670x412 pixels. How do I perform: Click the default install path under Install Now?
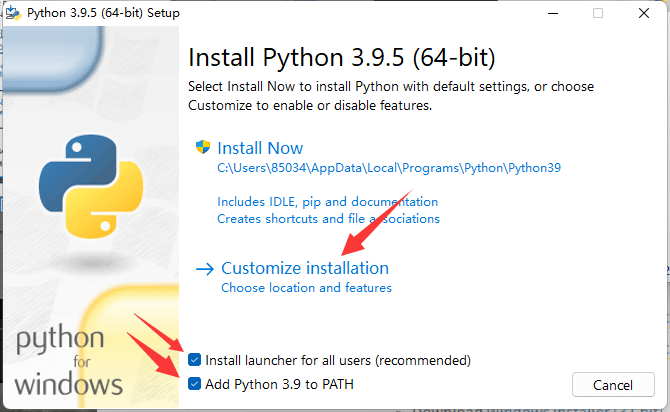click(x=389, y=168)
